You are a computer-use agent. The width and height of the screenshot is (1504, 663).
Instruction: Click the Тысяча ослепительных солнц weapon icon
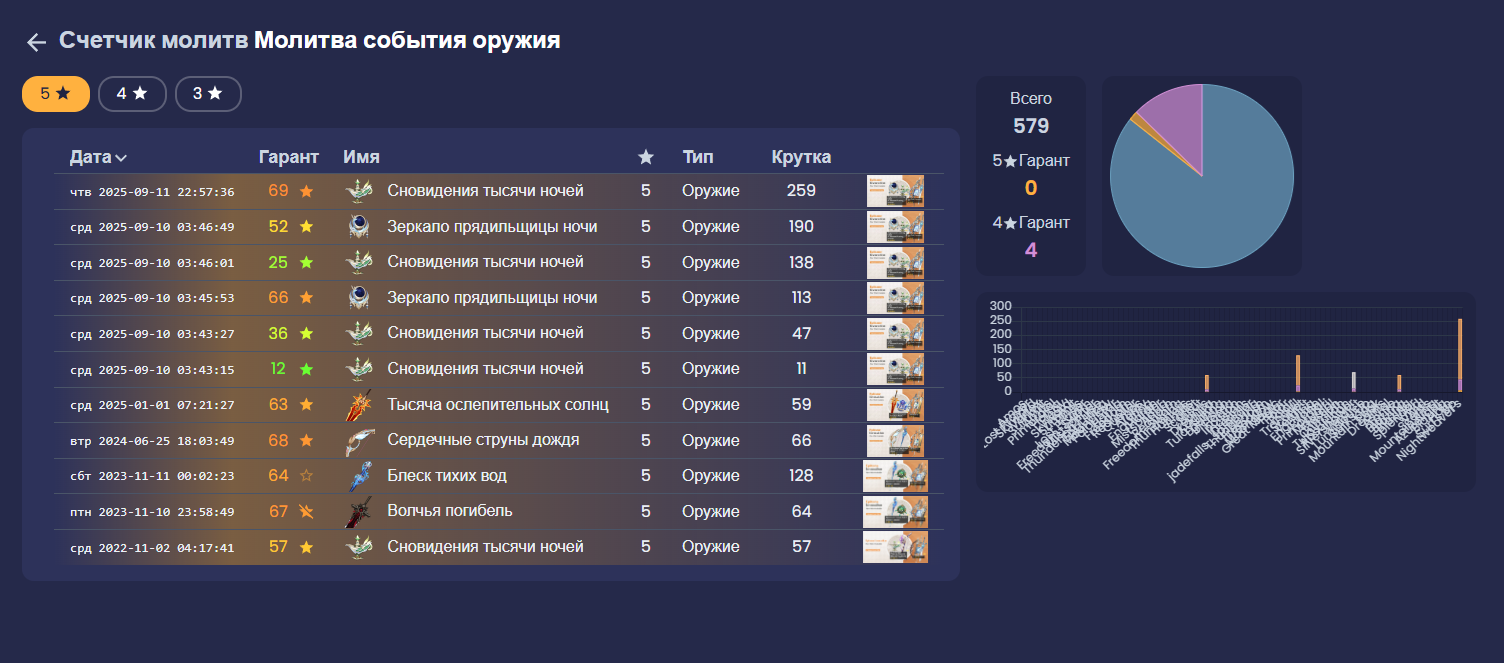pyautogui.click(x=359, y=405)
